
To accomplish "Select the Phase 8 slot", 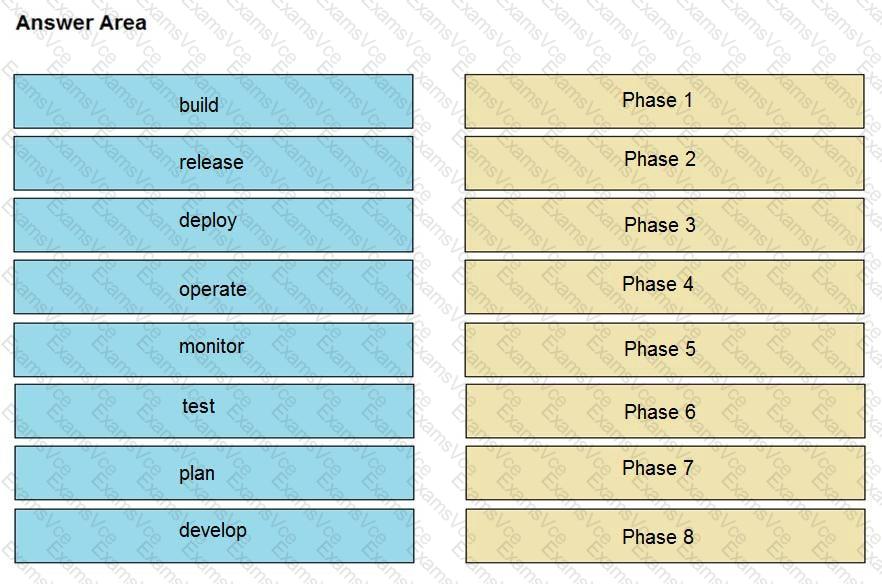I will (x=665, y=536).
